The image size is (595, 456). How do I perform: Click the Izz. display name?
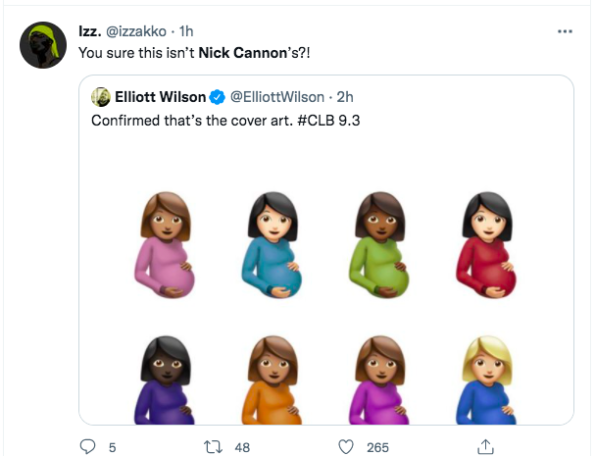(90, 31)
